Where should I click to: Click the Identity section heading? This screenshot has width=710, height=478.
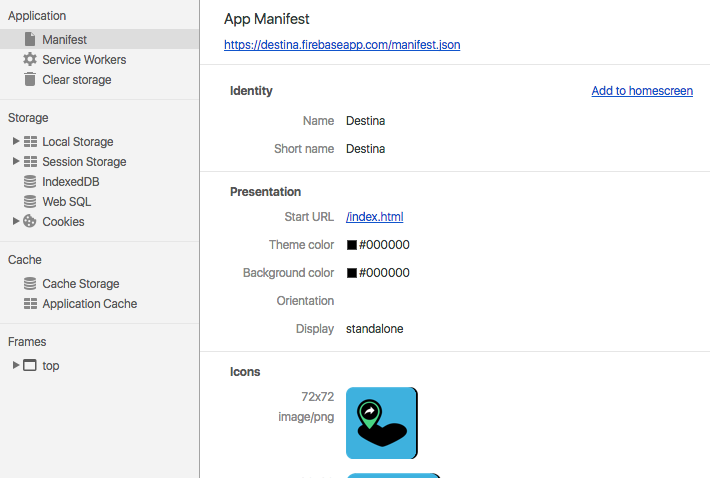(x=251, y=91)
